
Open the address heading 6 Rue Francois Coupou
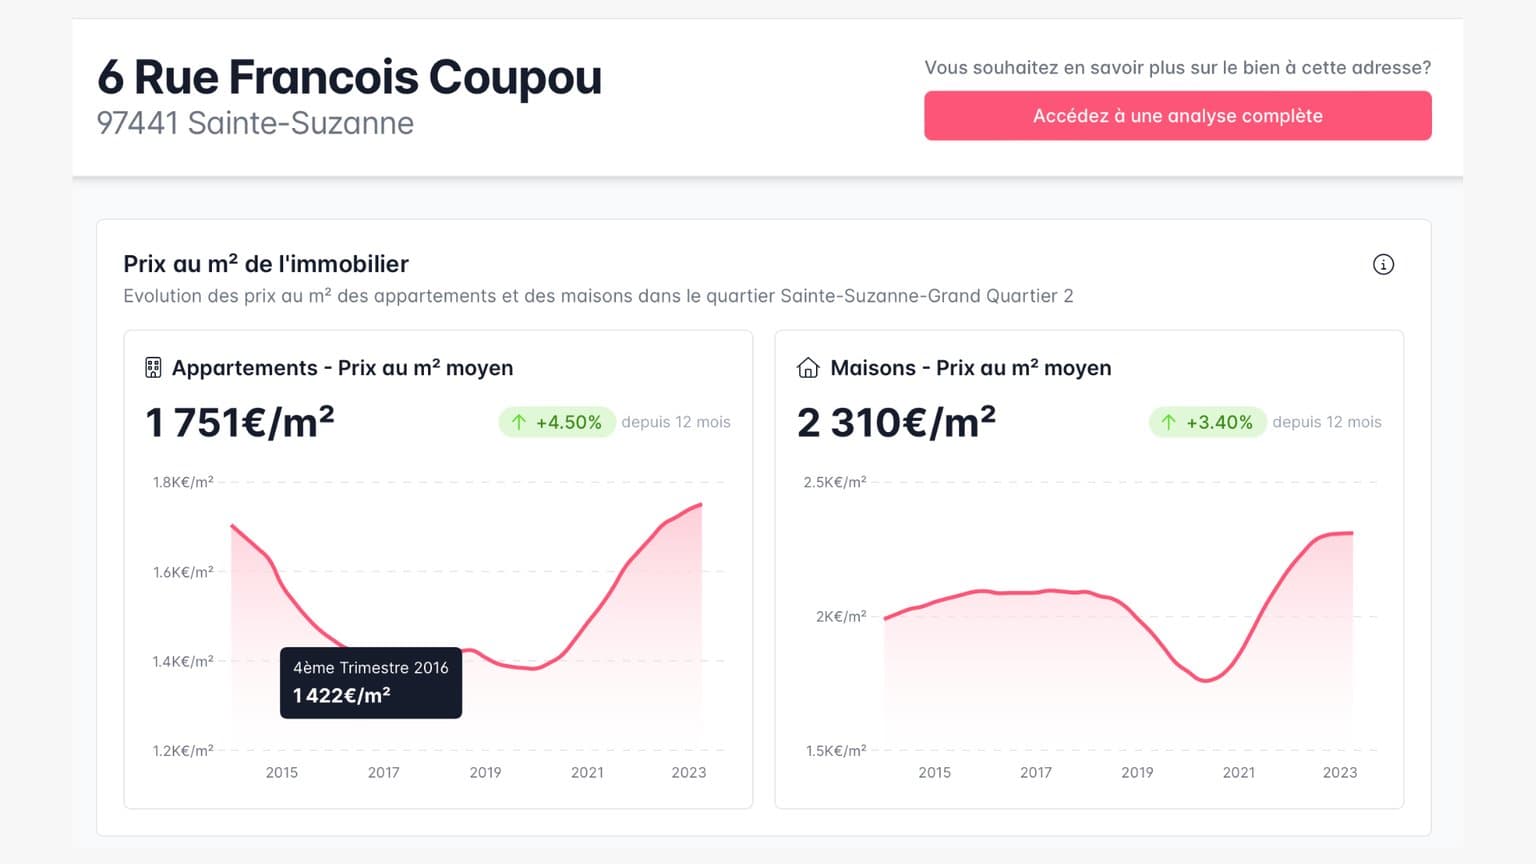click(x=349, y=76)
